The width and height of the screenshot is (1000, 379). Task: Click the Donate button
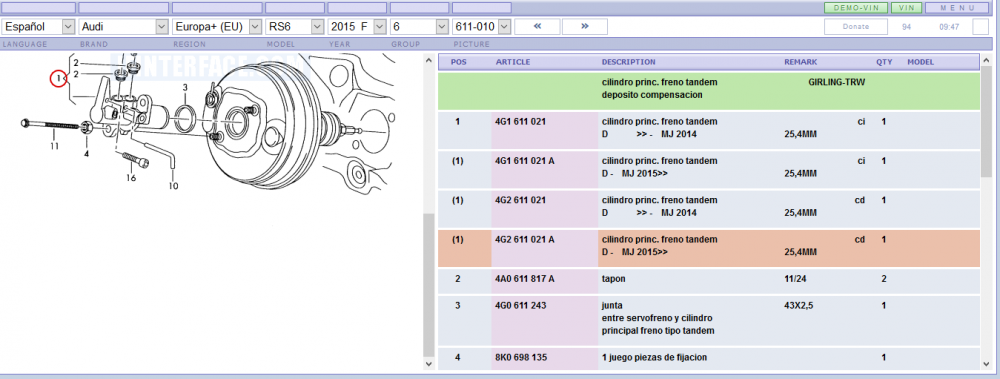coord(856,27)
